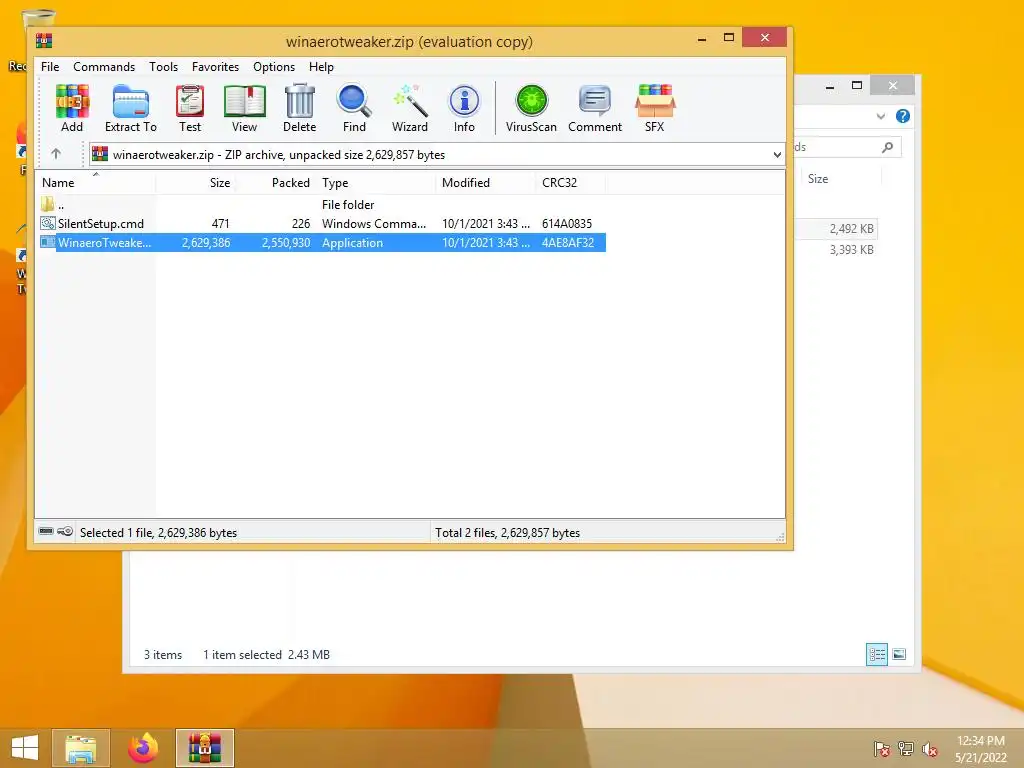Click the Add toolbar icon
Viewport: 1024px width, 768px height.
[72, 108]
